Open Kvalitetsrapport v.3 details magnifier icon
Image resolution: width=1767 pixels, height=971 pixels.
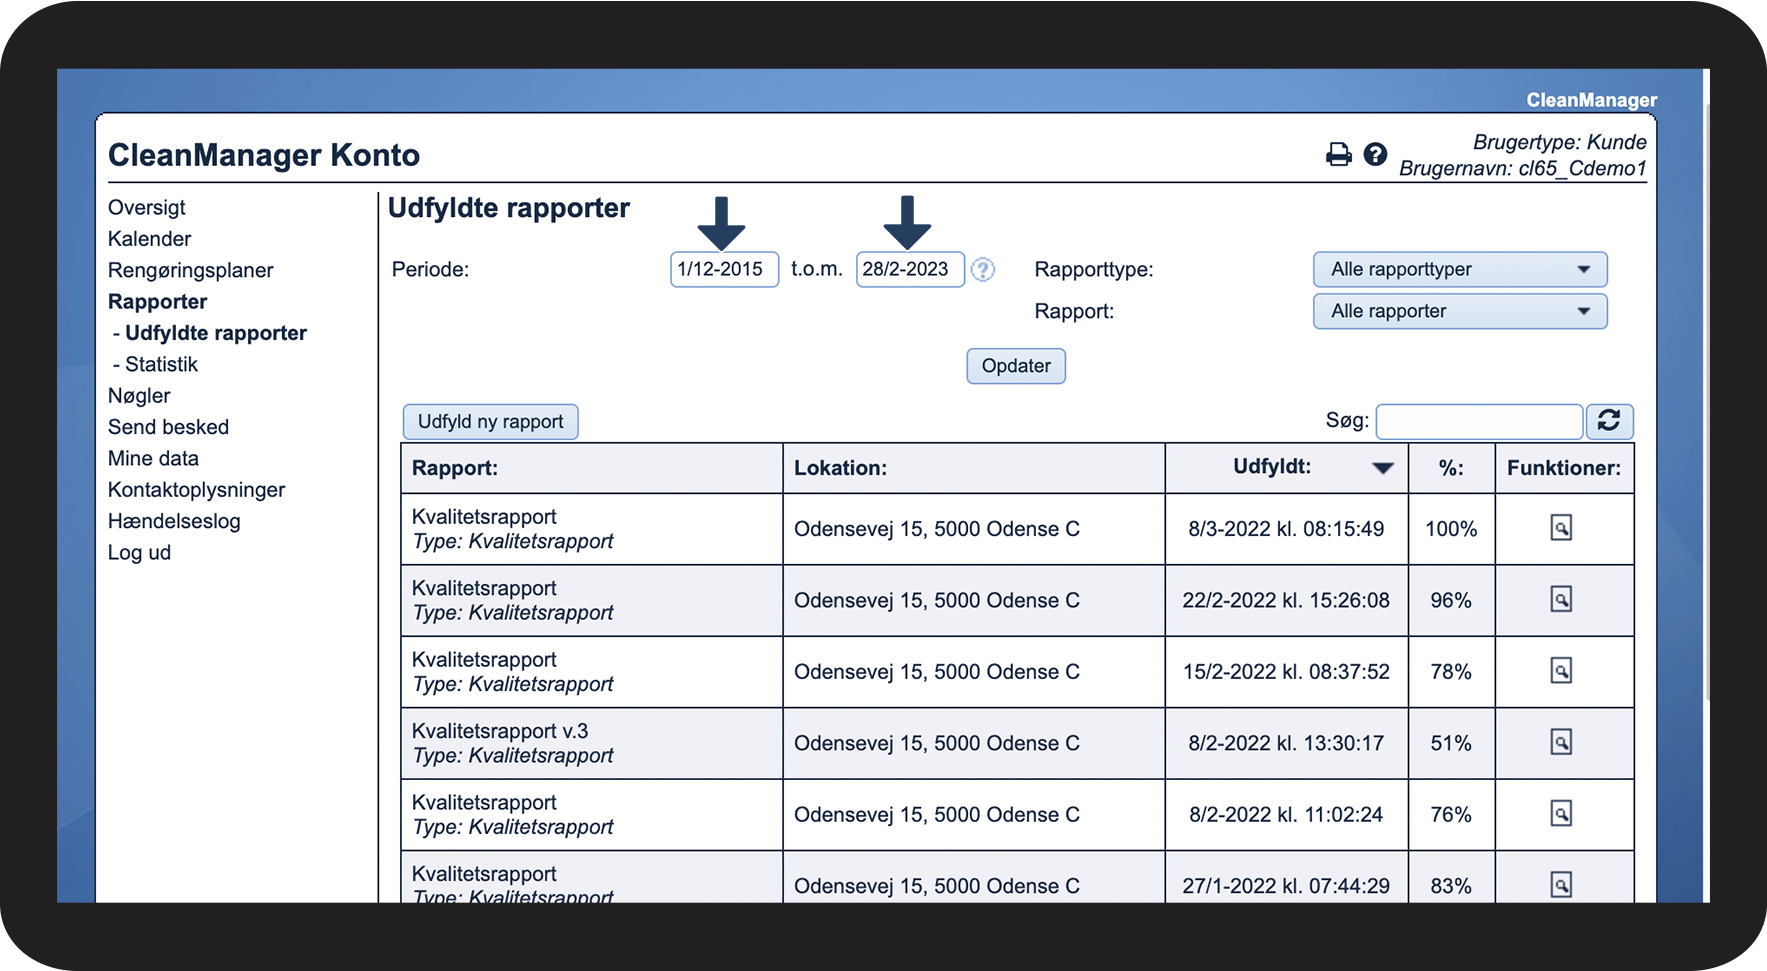pyautogui.click(x=1560, y=742)
